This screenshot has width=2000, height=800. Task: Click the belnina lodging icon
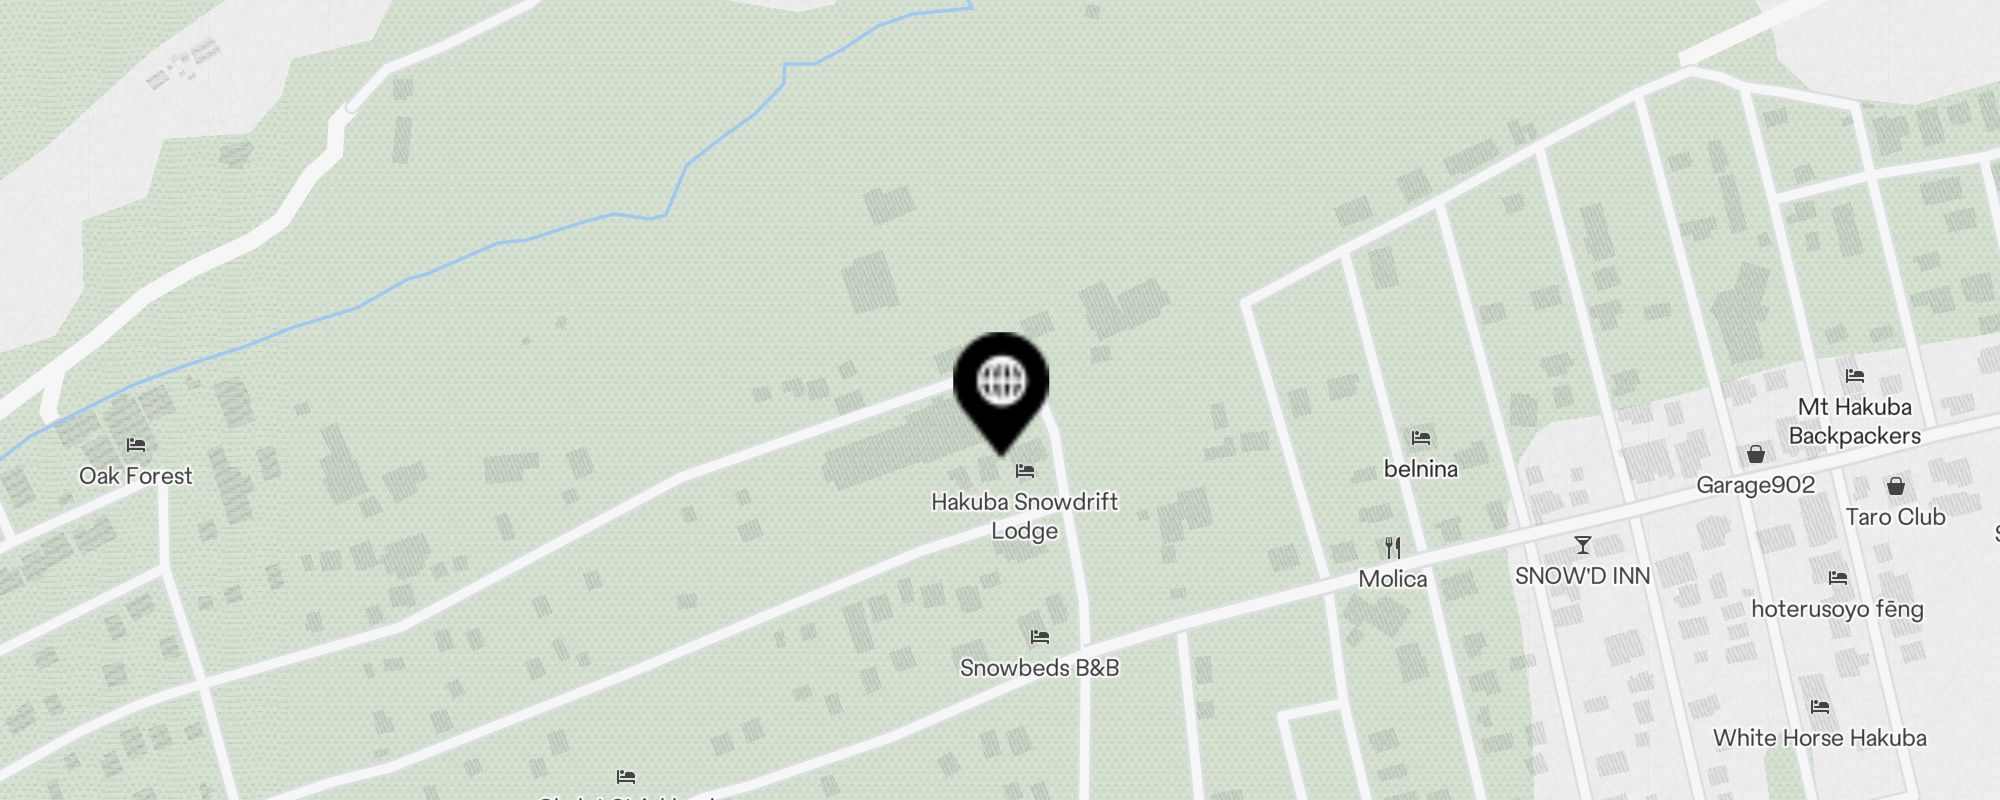coord(1421,438)
